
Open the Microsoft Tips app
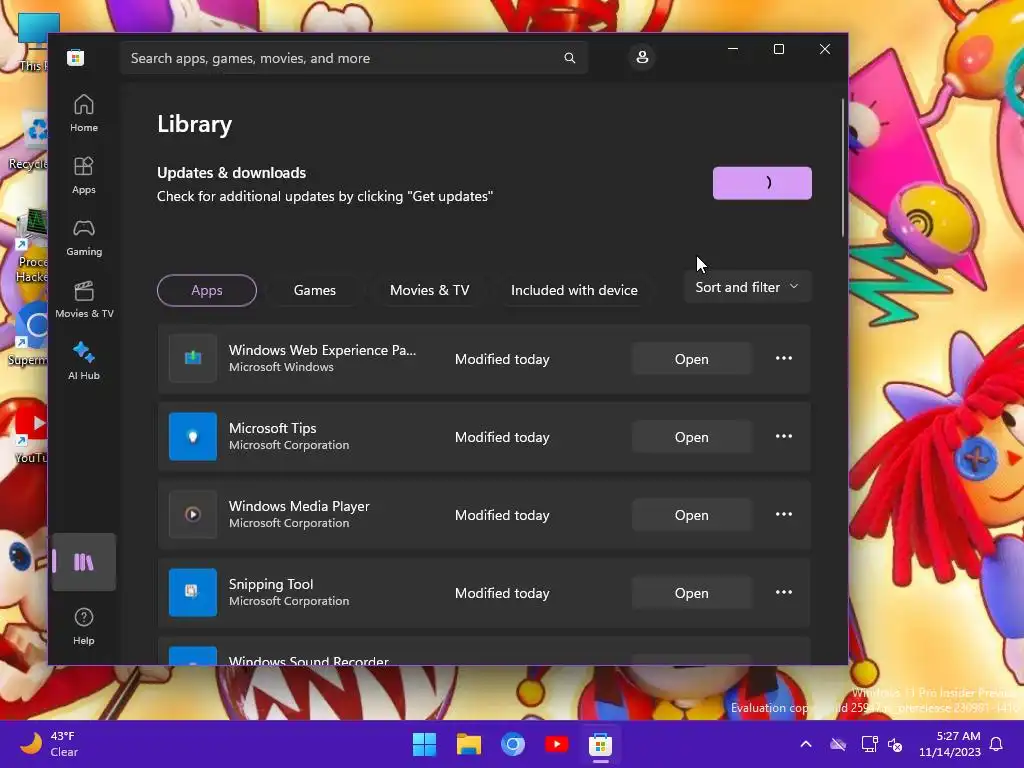click(x=692, y=437)
